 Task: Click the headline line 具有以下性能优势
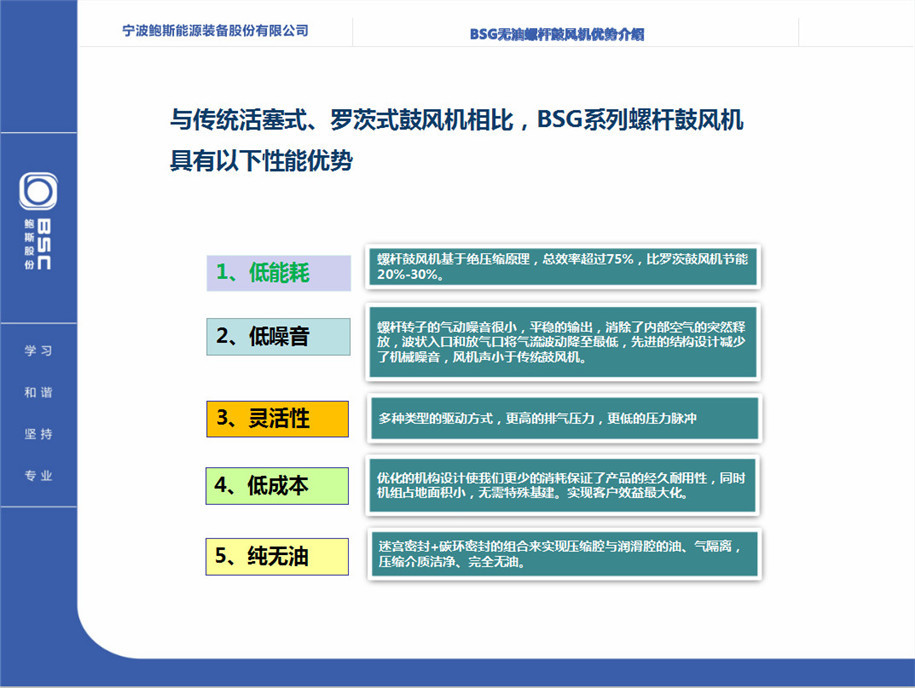pos(261,160)
